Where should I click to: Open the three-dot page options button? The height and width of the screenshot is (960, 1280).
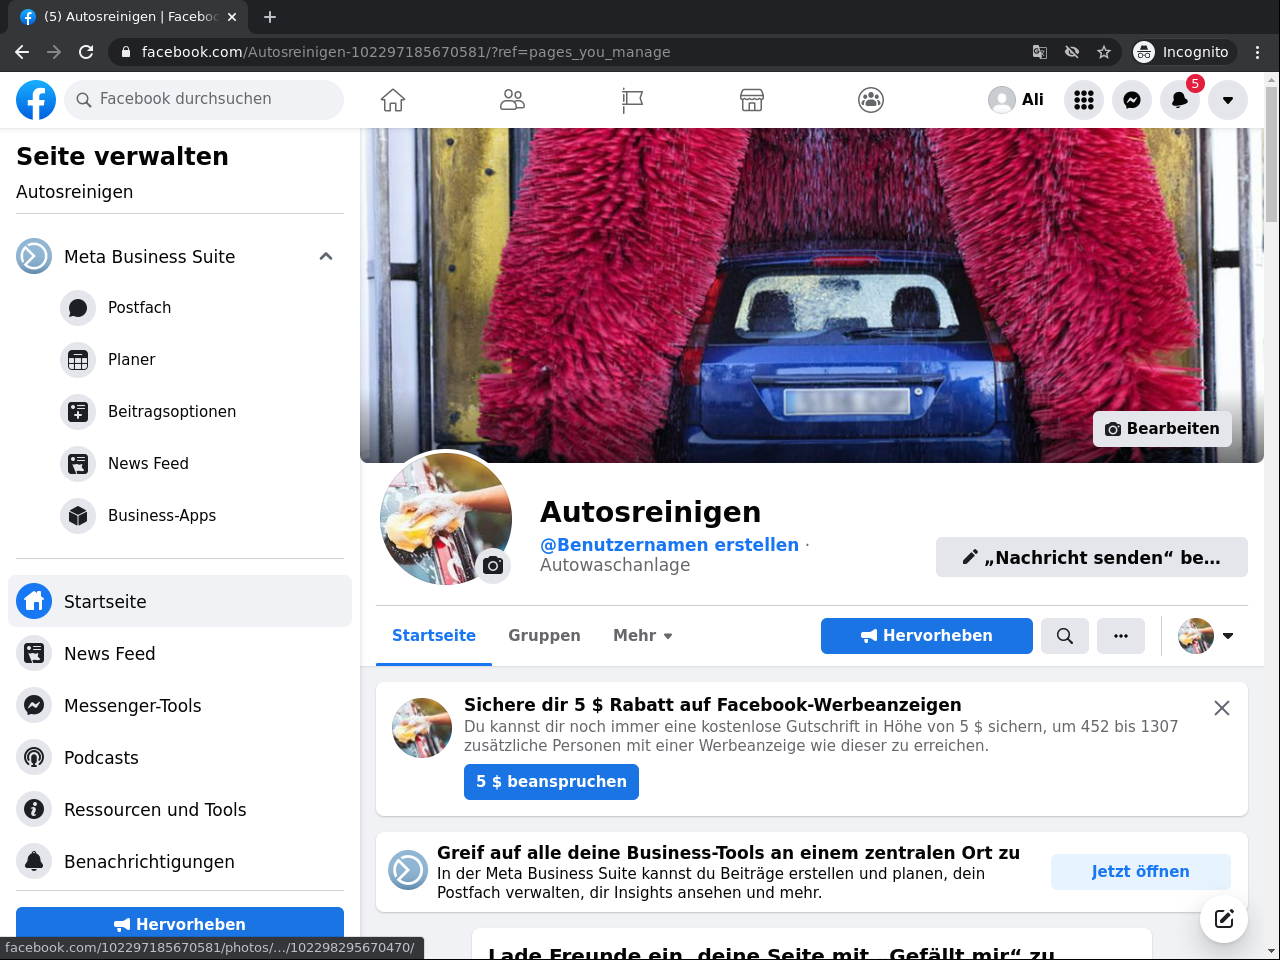1121,636
